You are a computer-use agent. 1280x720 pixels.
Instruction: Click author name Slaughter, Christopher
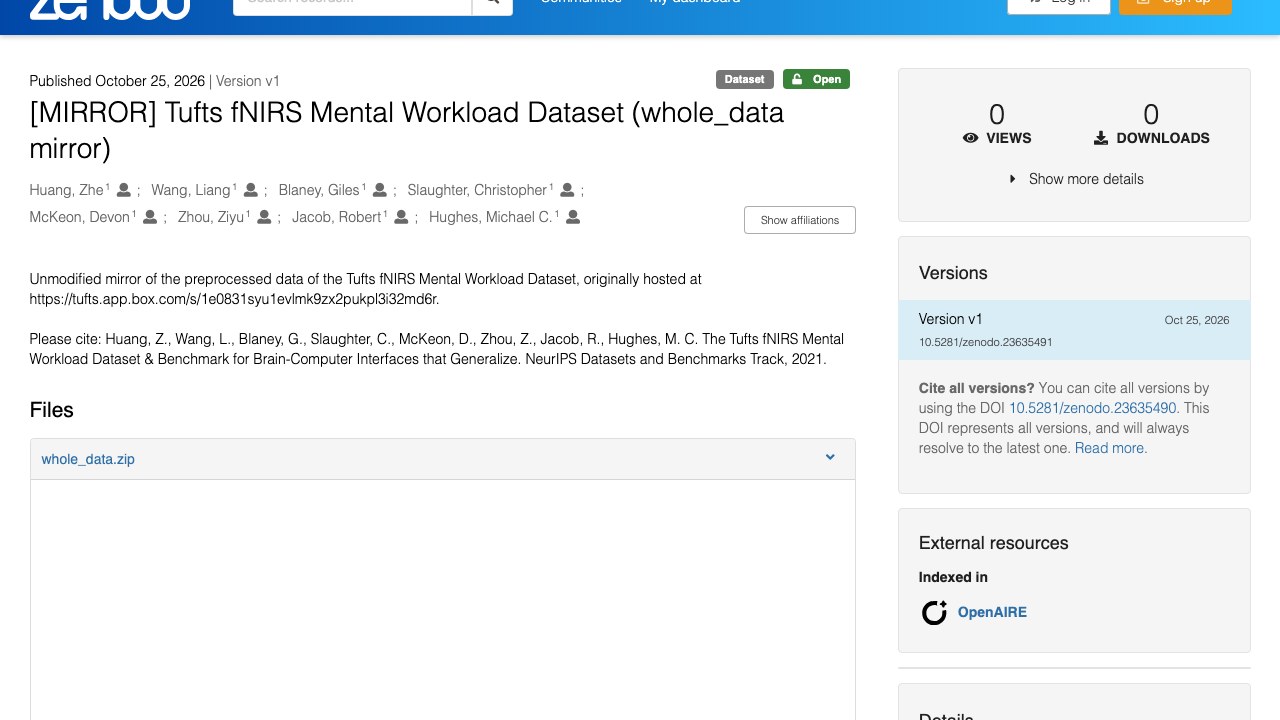pyautogui.click(x=477, y=190)
